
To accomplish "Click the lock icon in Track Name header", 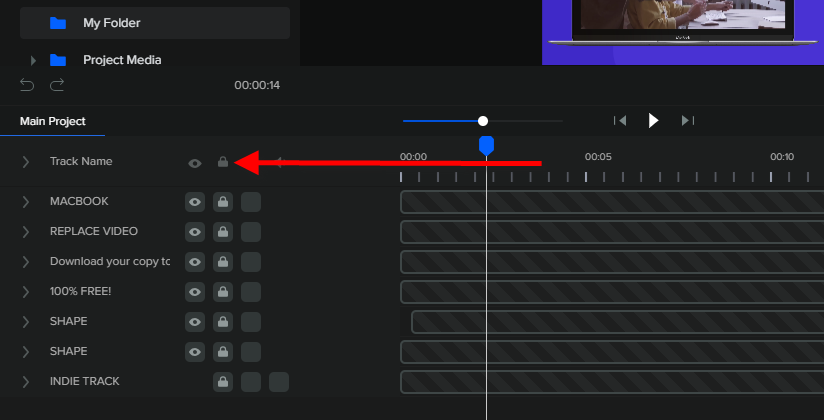I will click(x=223, y=162).
